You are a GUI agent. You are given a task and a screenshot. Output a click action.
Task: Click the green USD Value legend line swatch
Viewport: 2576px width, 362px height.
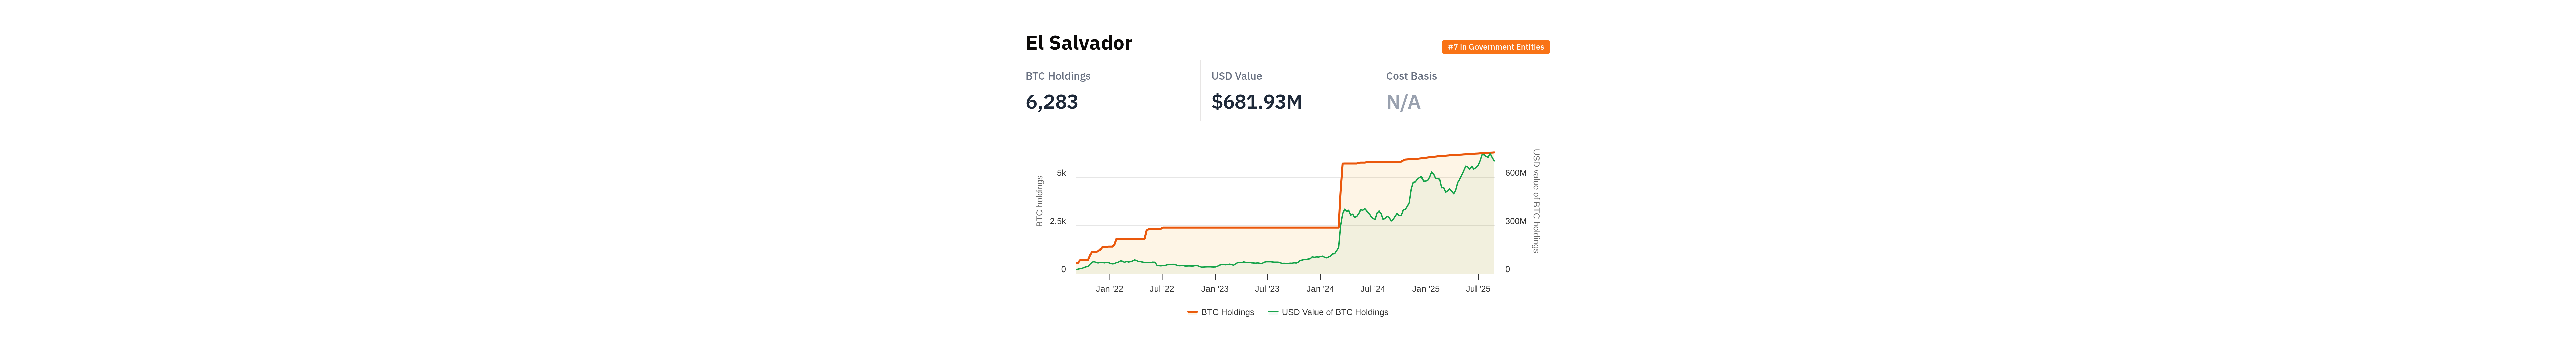[x=1273, y=312]
